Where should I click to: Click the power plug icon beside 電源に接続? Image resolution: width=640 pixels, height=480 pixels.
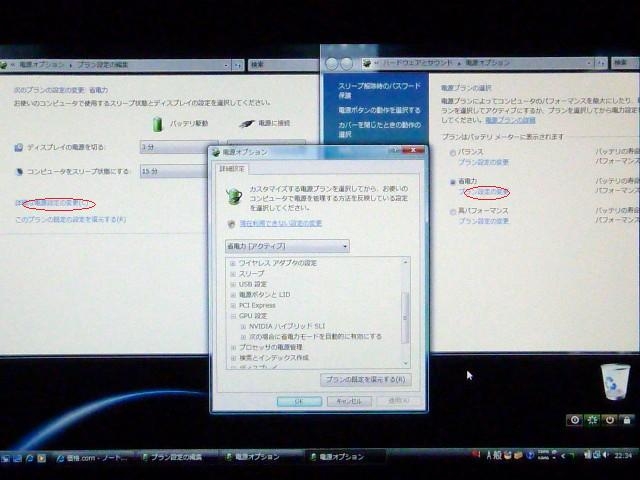tap(246, 123)
